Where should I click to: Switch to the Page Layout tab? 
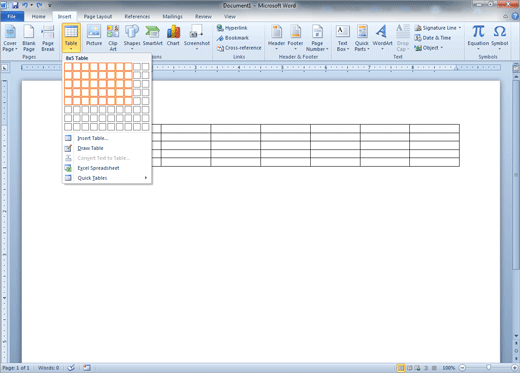click(x=98, y=16)
